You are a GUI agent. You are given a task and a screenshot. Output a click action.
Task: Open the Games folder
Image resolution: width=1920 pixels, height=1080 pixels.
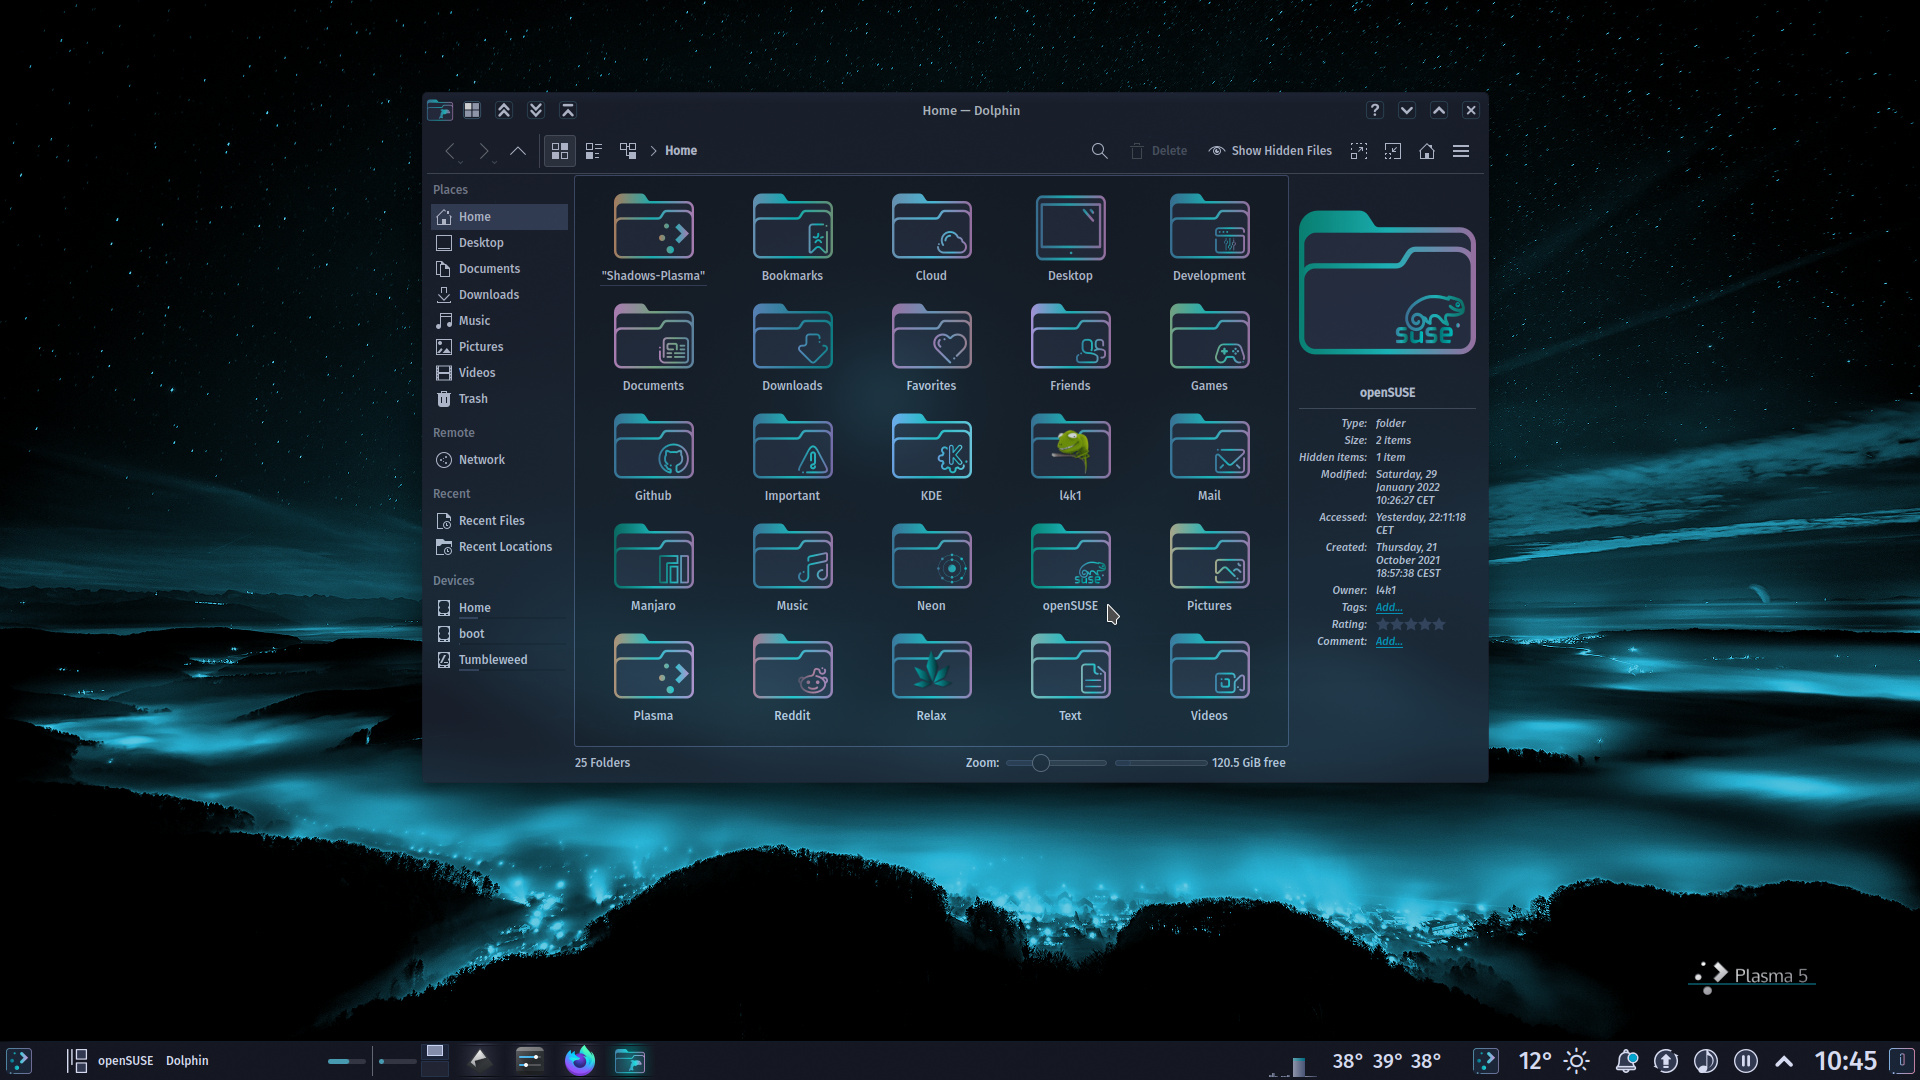pos(1209,348)
